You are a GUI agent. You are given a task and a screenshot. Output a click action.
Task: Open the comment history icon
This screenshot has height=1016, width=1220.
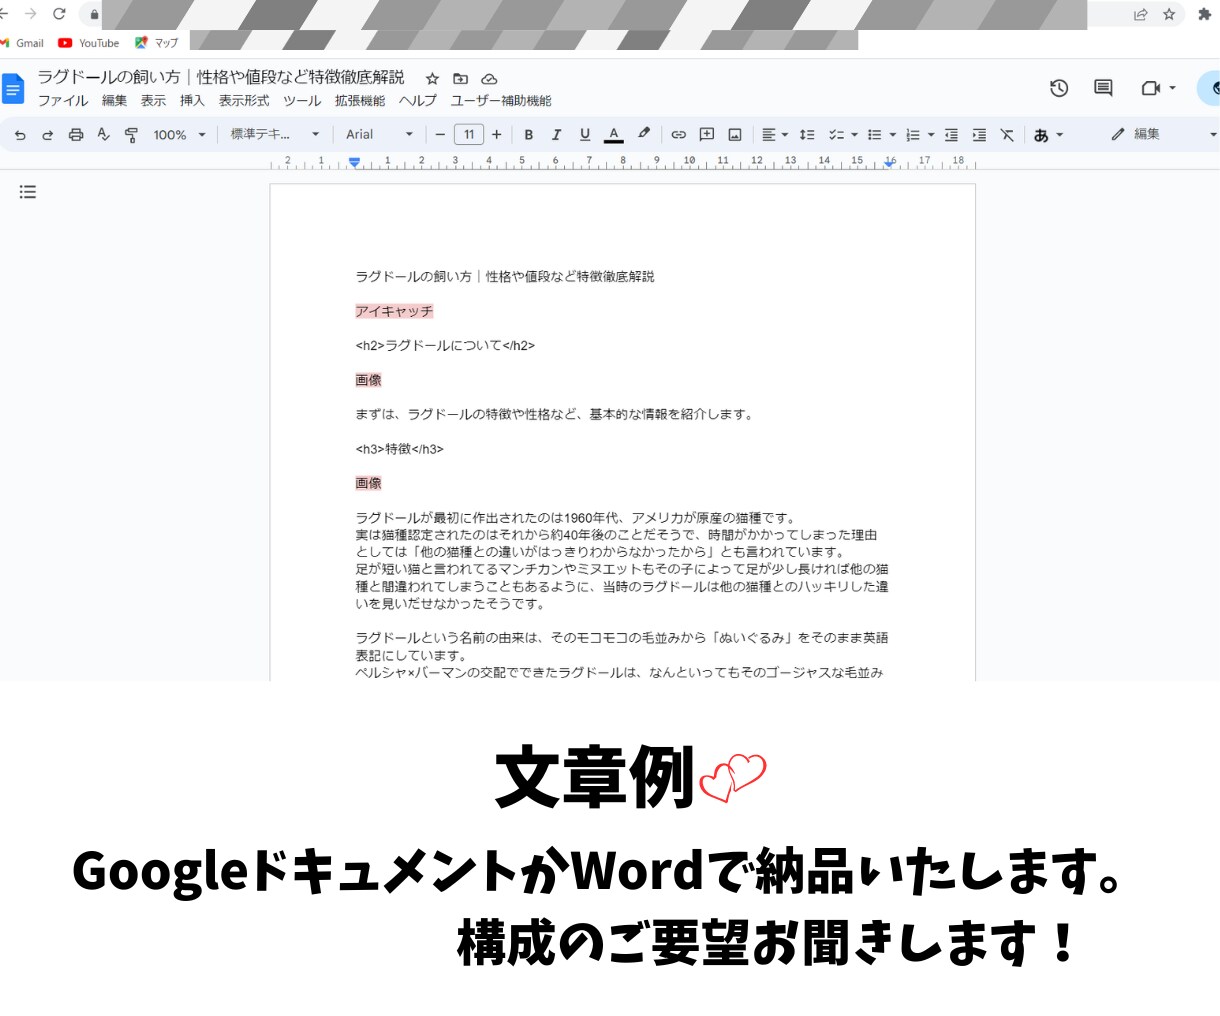click(1103, 88)
